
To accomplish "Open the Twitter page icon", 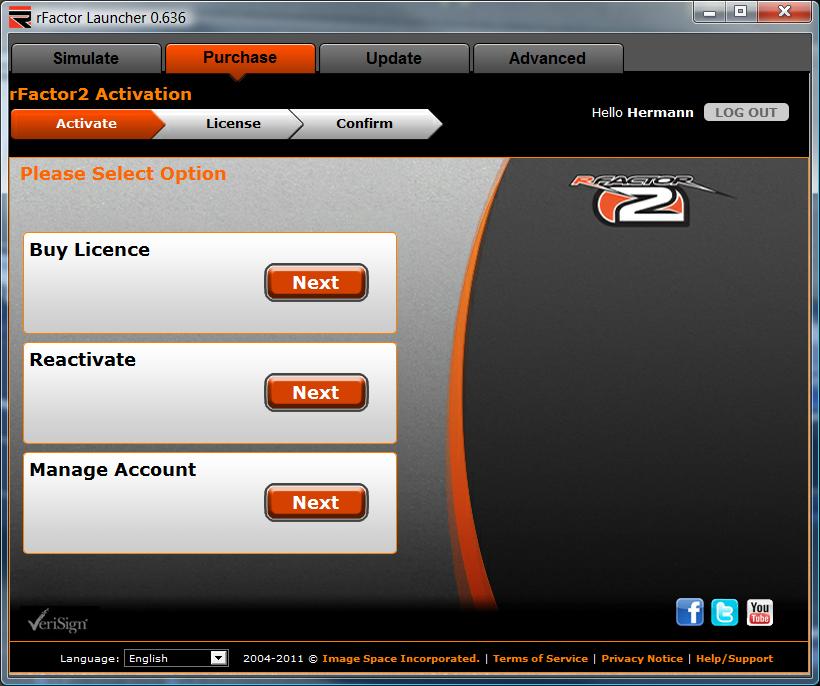I will [725, 612].
